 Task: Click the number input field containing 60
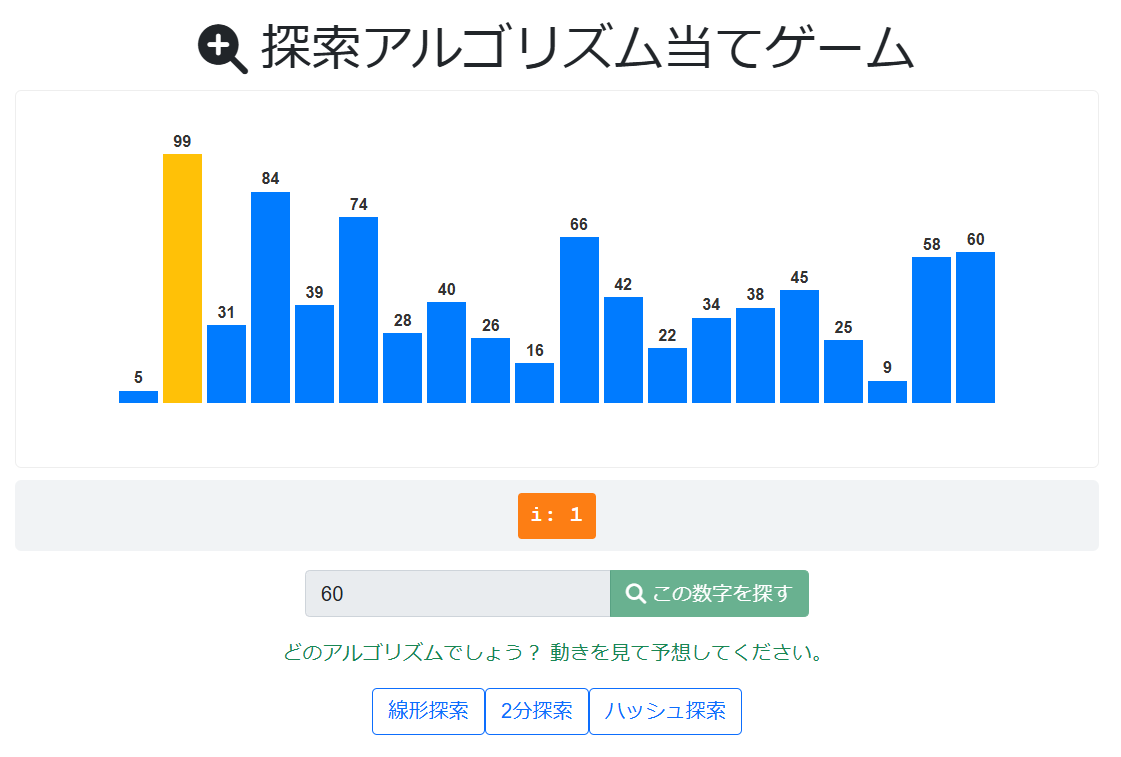tap(457, 594)
